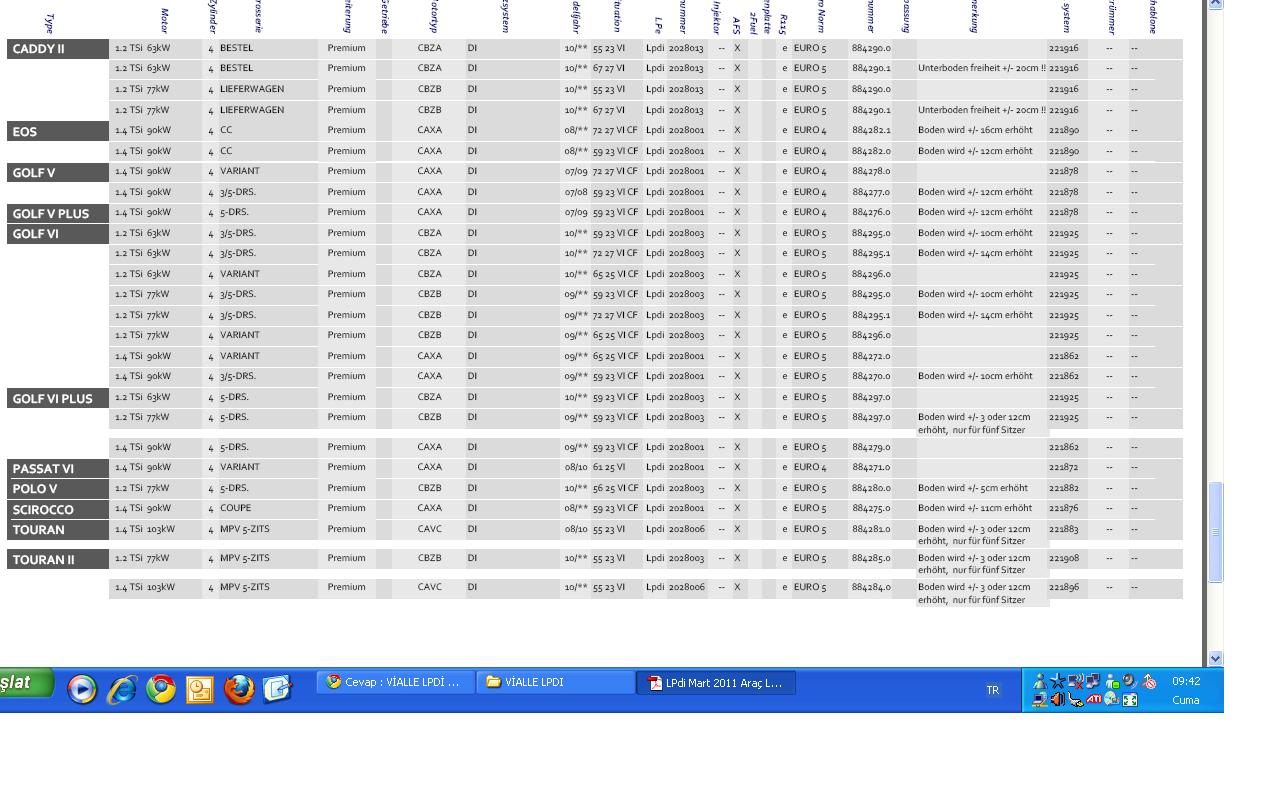Click the COUPE body type cell
Image resolution: width=1280 pixels, height=800 pixels.
click(x=236, y=508)
